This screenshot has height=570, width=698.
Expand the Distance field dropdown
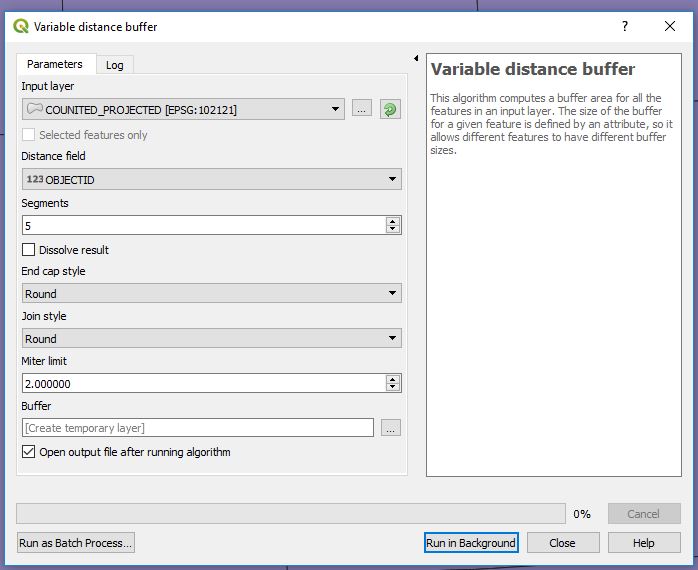pyautogui.click(x=211, y=180)
